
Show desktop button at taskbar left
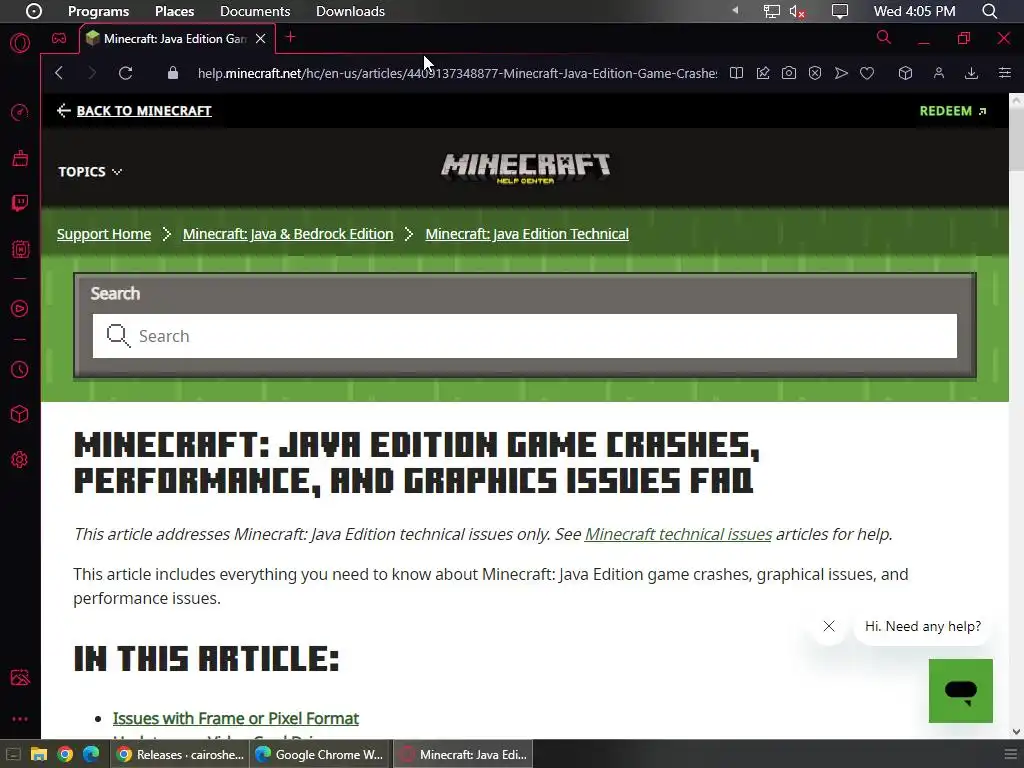tap(12, 754)
